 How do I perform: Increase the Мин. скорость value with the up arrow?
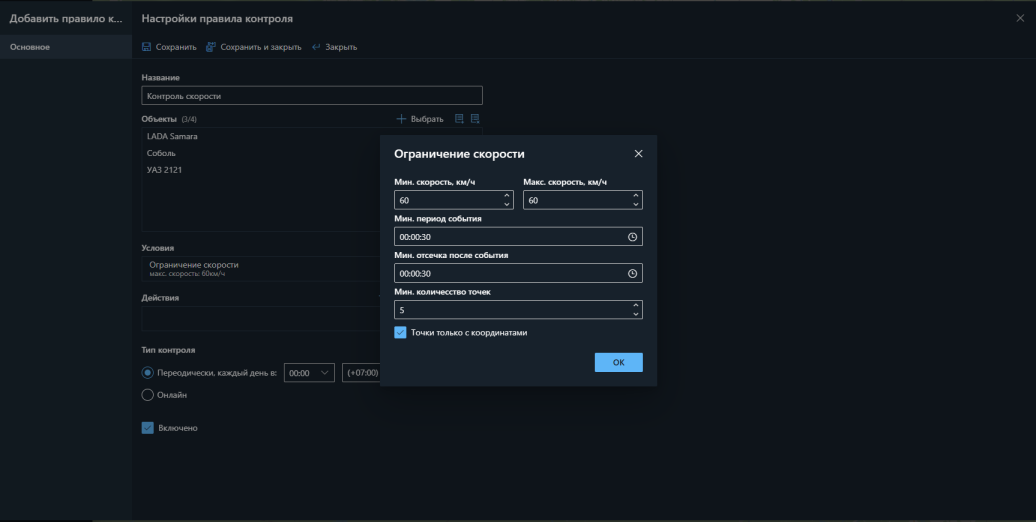click(507, 196)
